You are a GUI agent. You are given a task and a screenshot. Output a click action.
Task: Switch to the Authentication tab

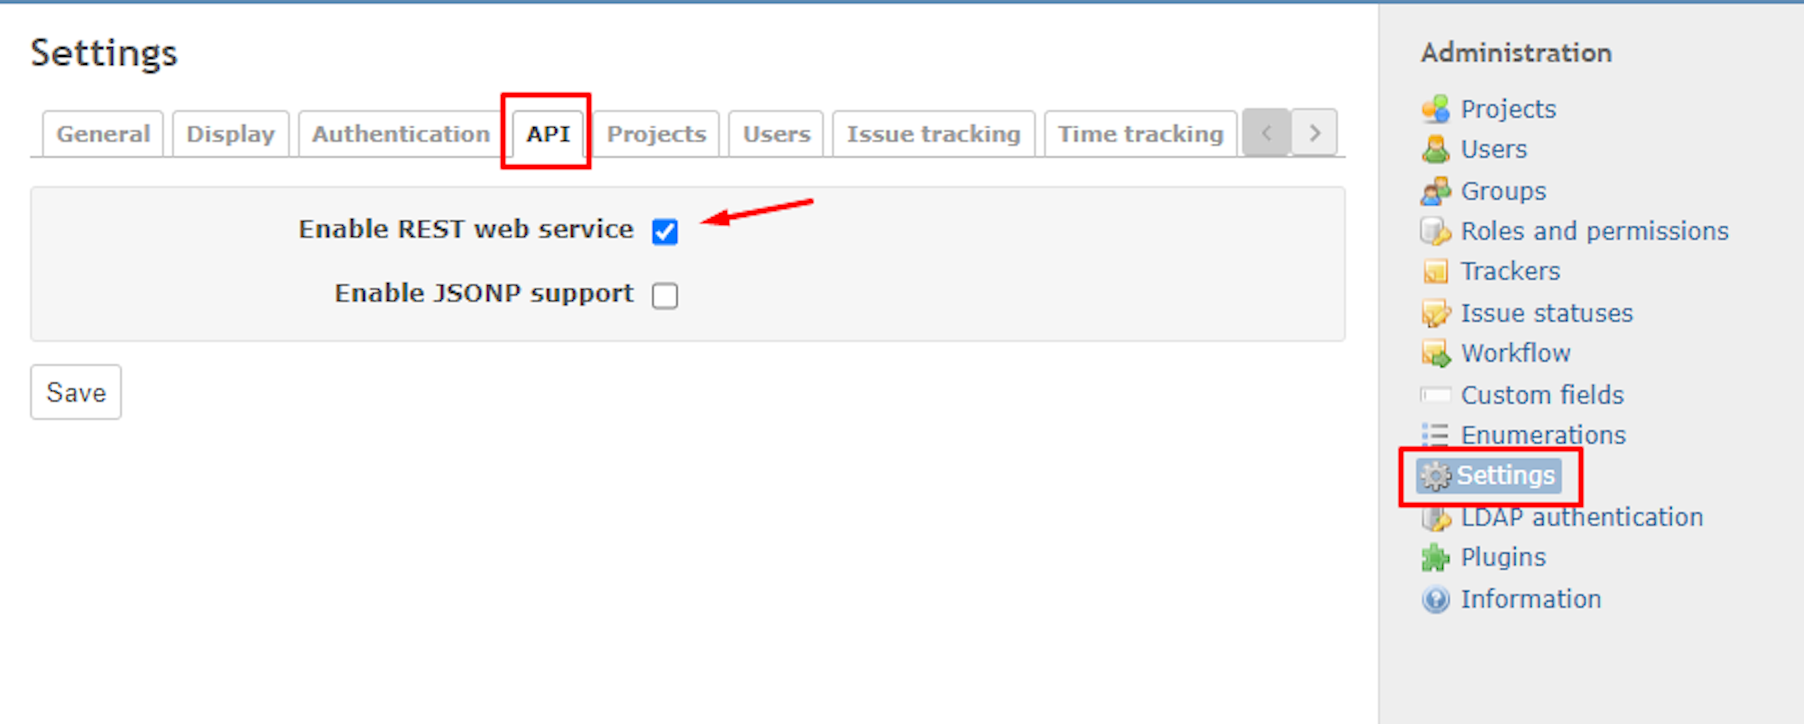tap(401, 134)
